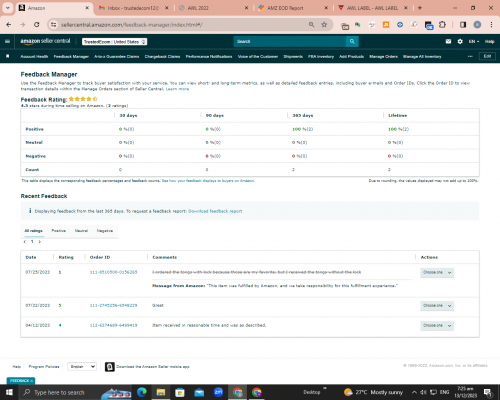This screenshot has height=400, width=500.
Task: Open FBA Inventory in the navigation bar
Action: [321, 57]
